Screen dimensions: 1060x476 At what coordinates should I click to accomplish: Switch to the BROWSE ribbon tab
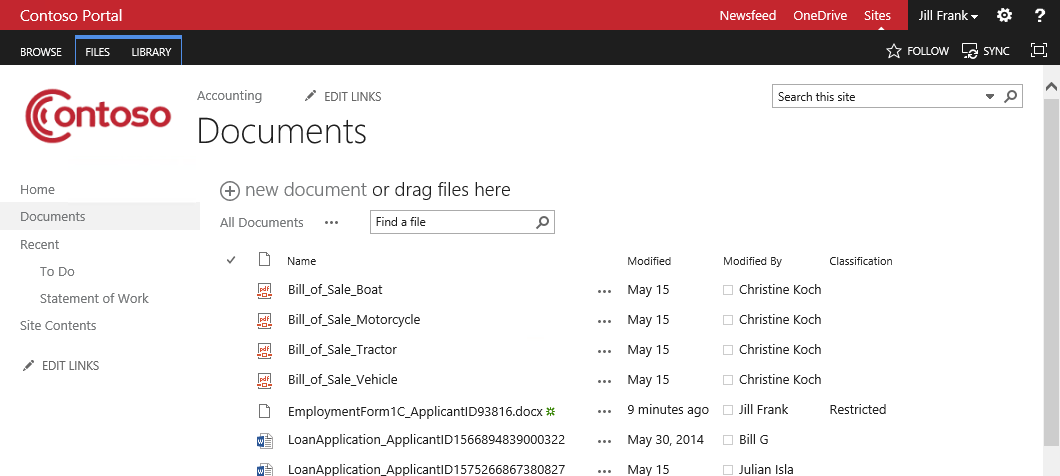(41, 51)
